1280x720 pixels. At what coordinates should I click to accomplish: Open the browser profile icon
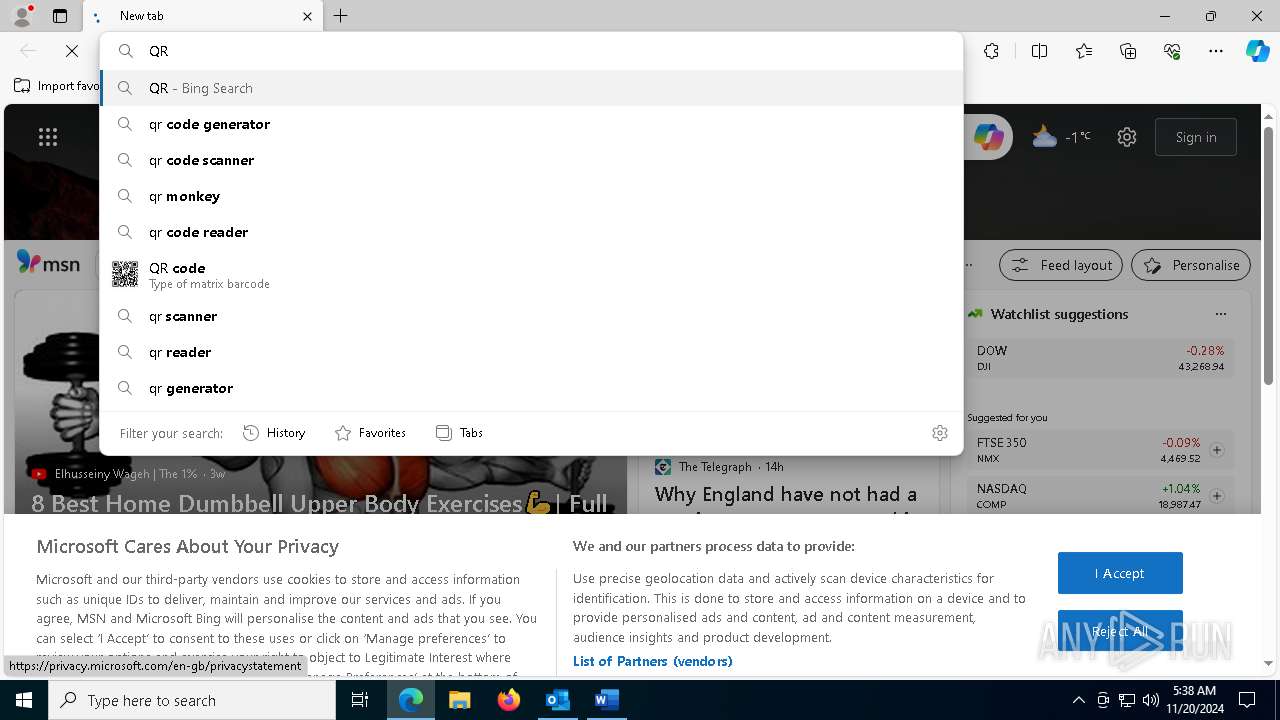[x=22, y=16]
